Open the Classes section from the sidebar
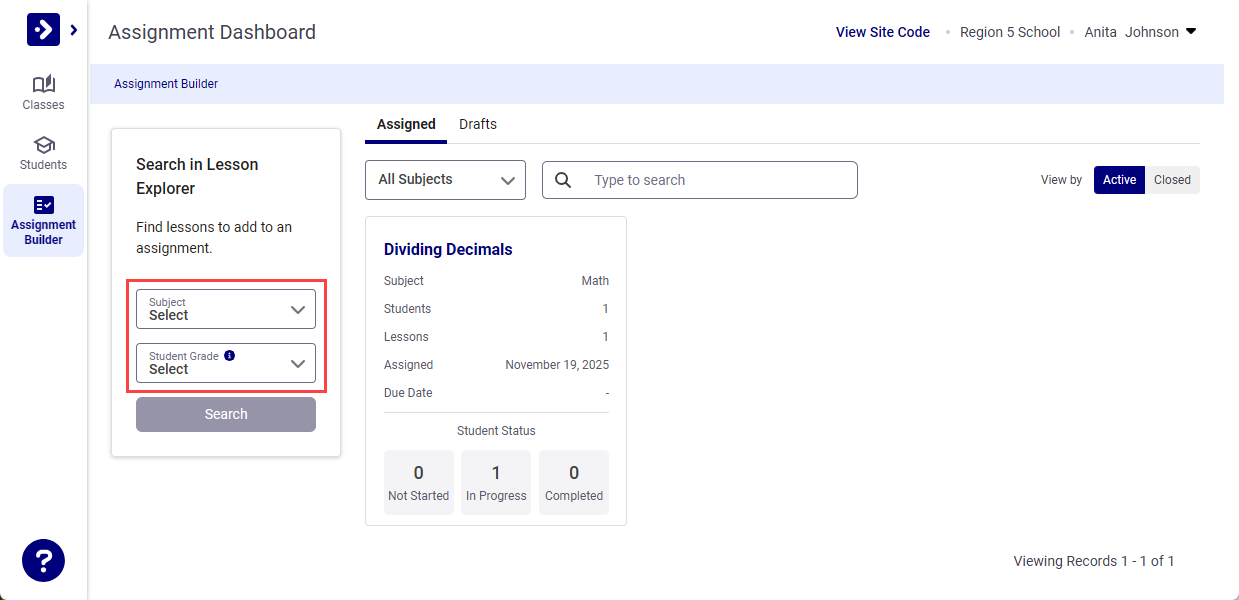This screenshot has height=600, width=1239. click(43, 92)
